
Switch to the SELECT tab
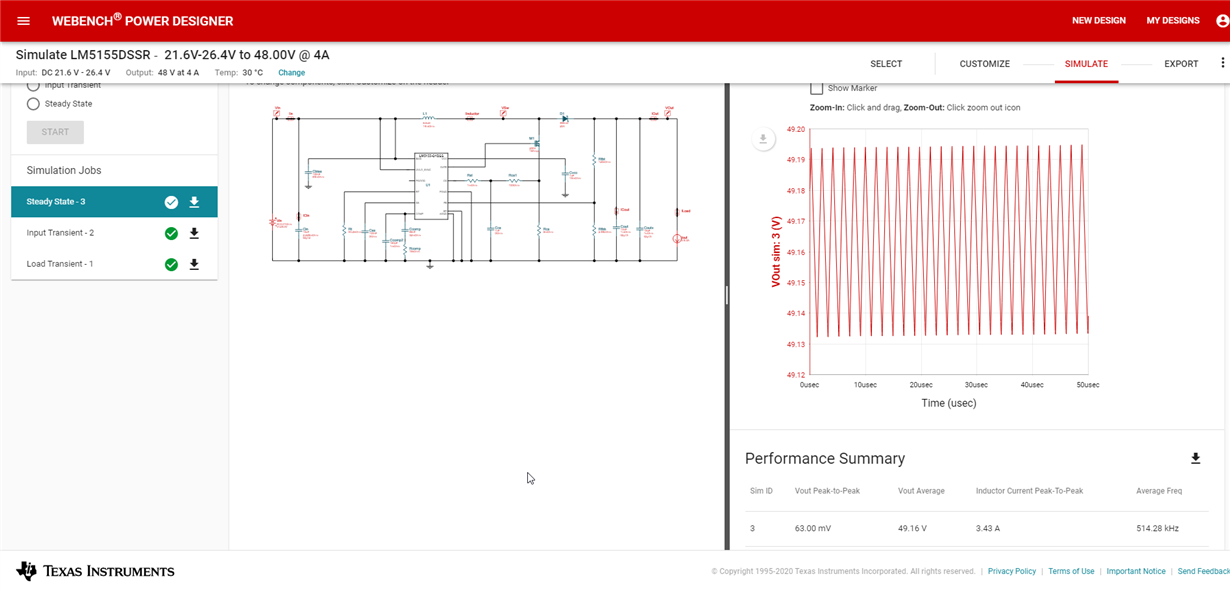(x=886, y=64)
